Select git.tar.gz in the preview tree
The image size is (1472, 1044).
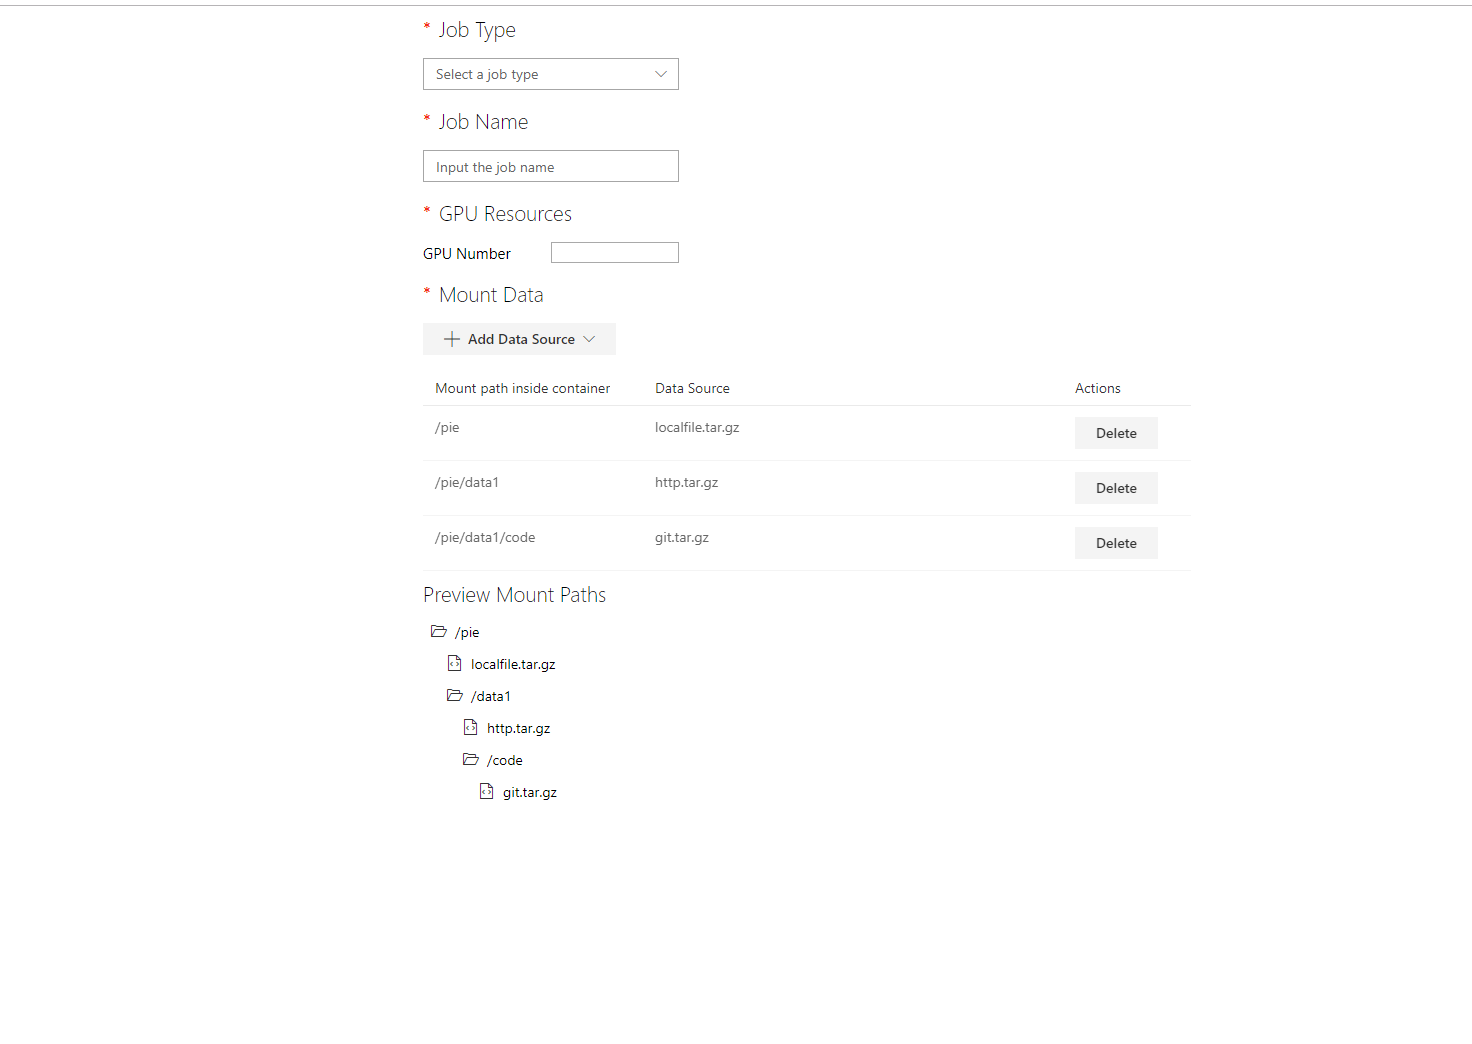point(530,791)
